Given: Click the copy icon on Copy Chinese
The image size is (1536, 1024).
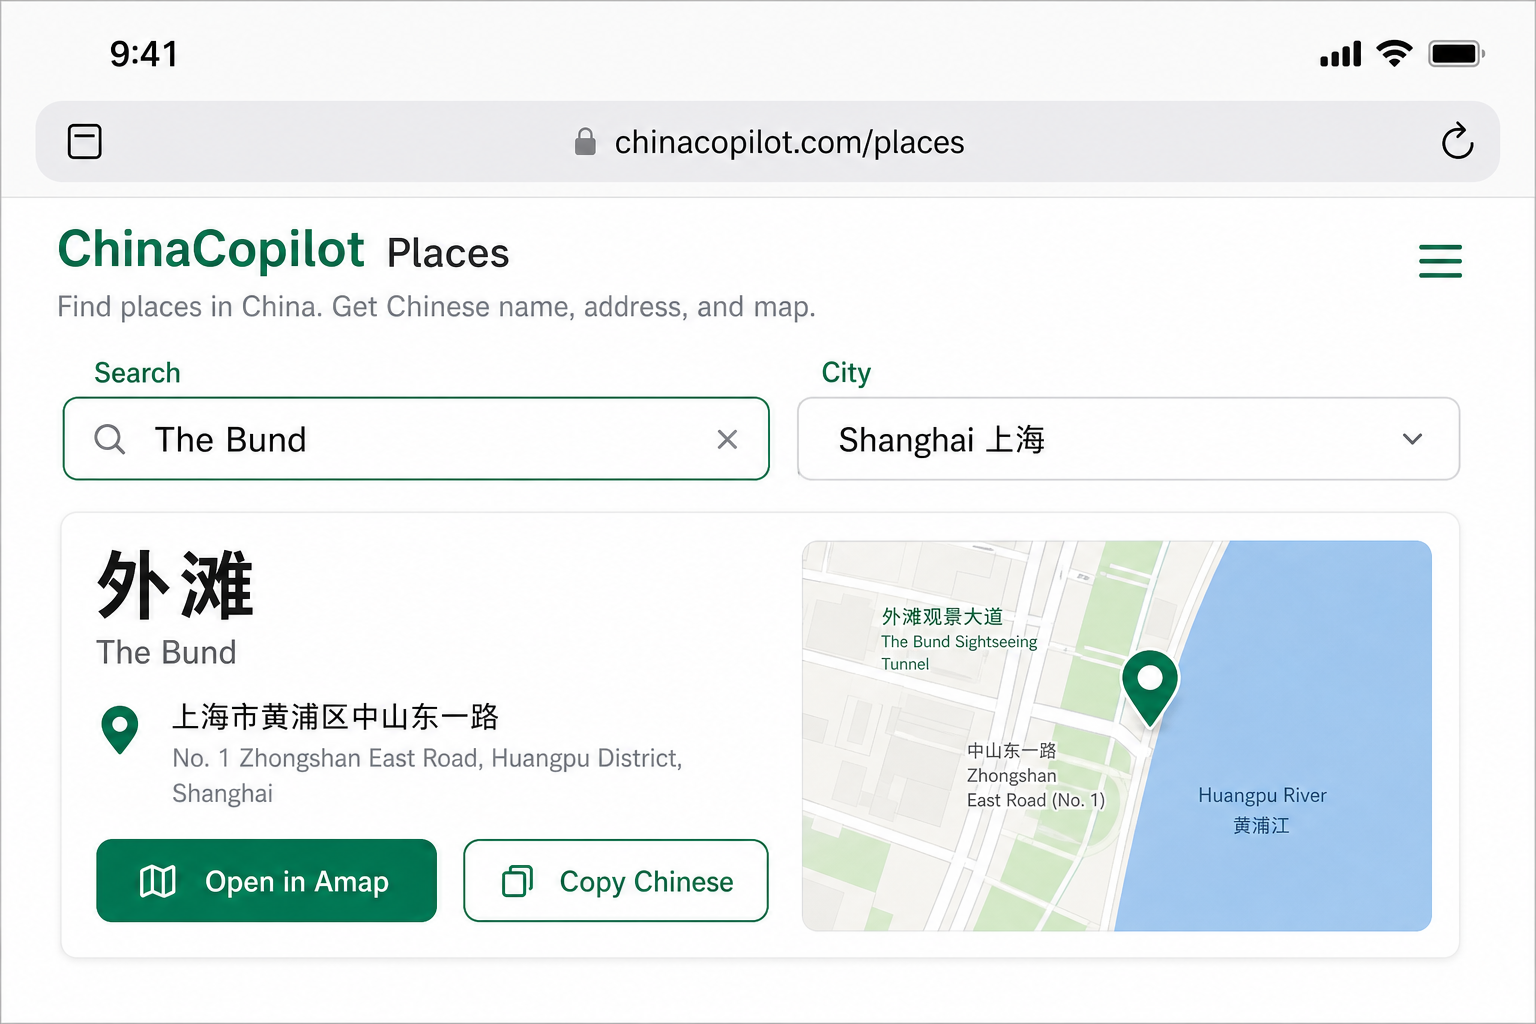Looking at the screenshot, I should 517,881.
